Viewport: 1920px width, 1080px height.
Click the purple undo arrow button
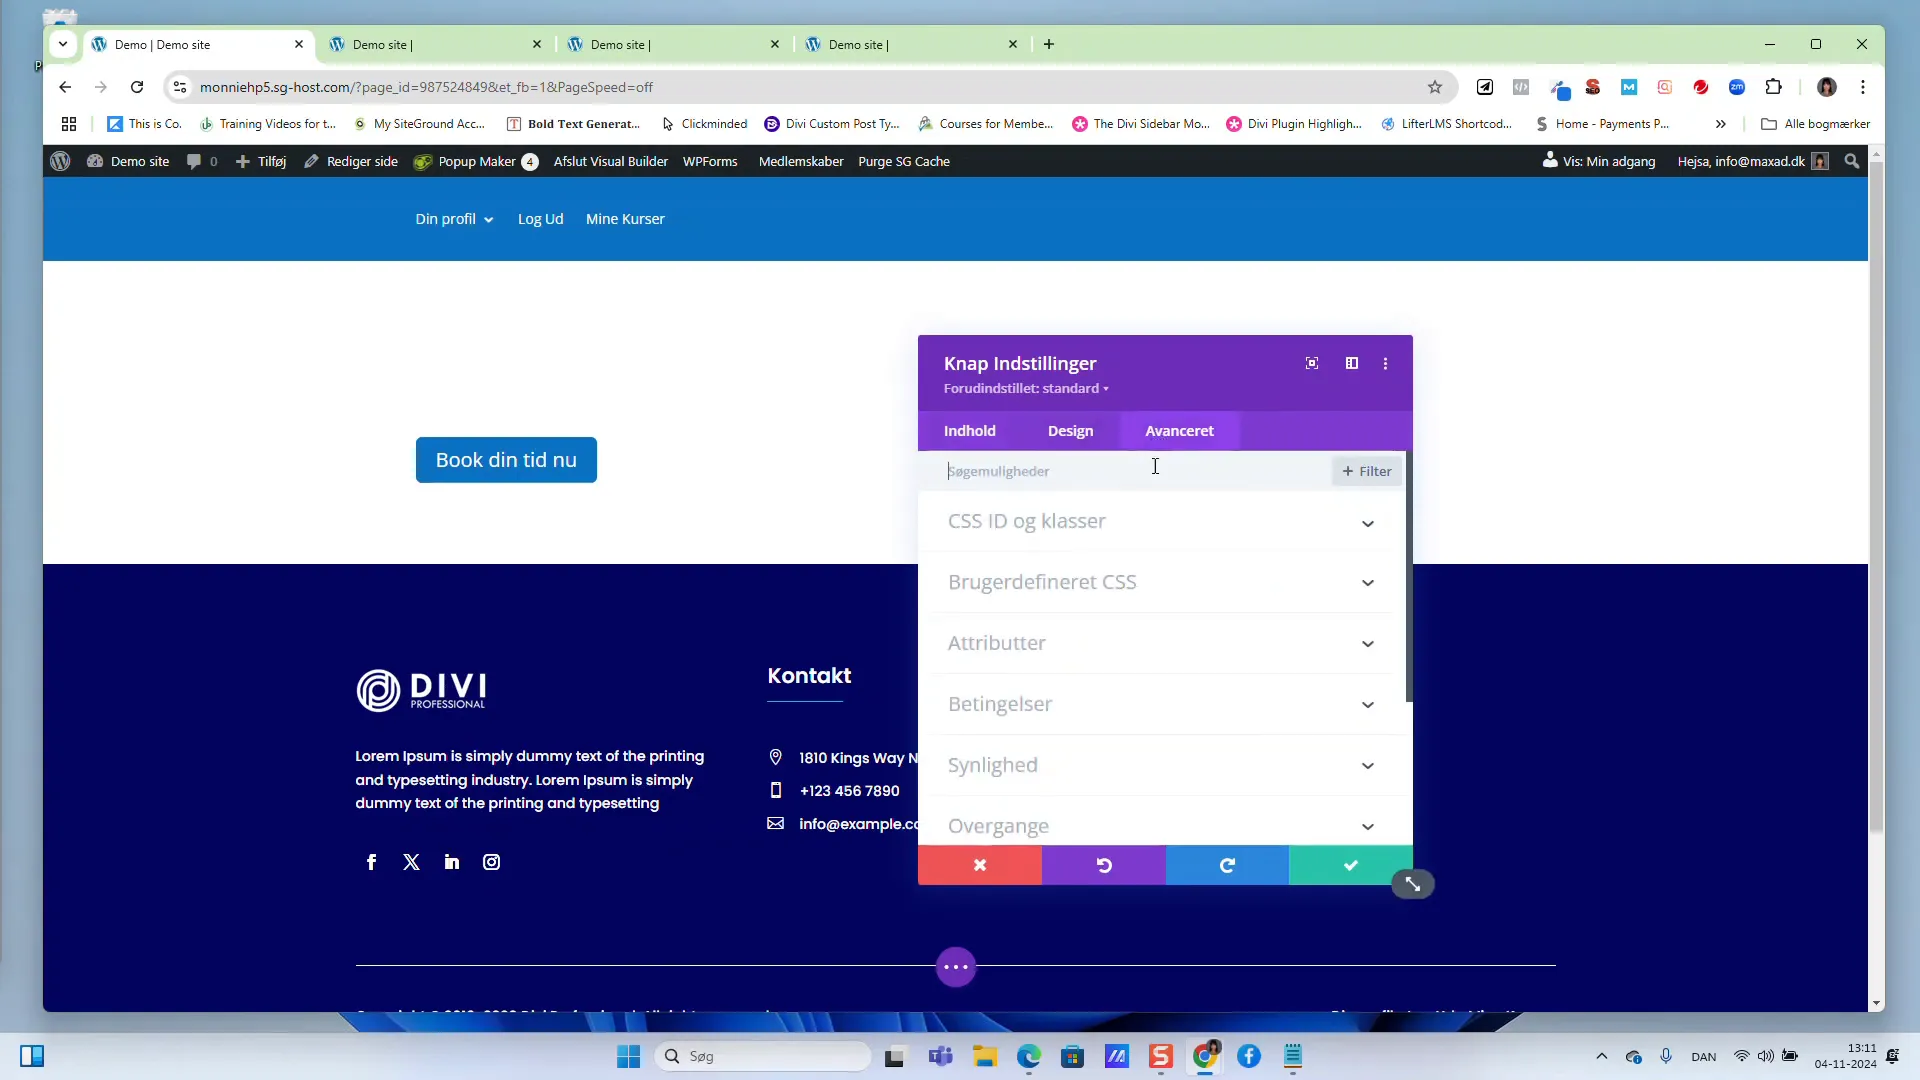[x=1104, y=865]
